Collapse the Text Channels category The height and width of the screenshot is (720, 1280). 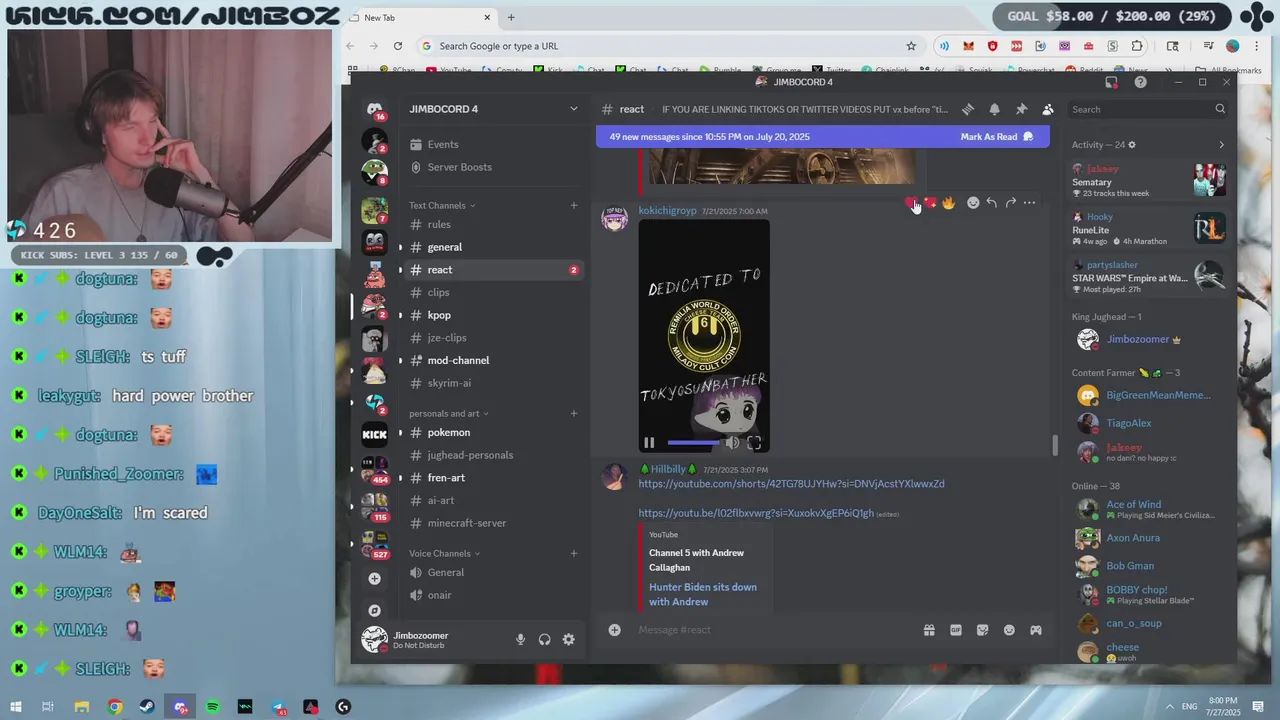pos(442,206)
